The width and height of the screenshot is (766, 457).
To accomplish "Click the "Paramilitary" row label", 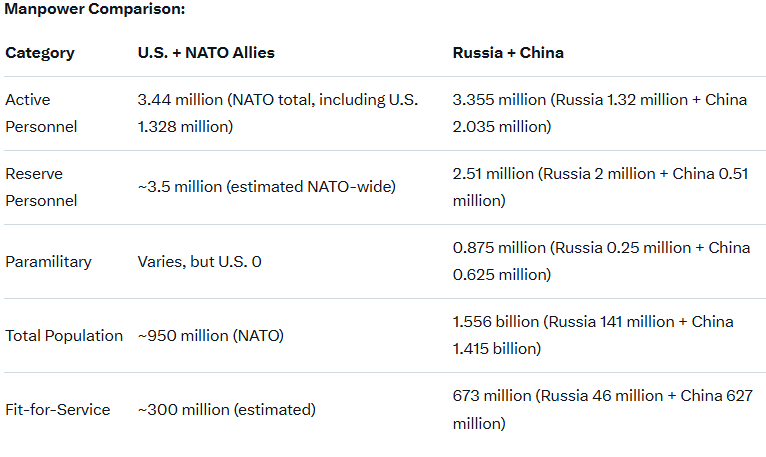I will pos(48,262).
